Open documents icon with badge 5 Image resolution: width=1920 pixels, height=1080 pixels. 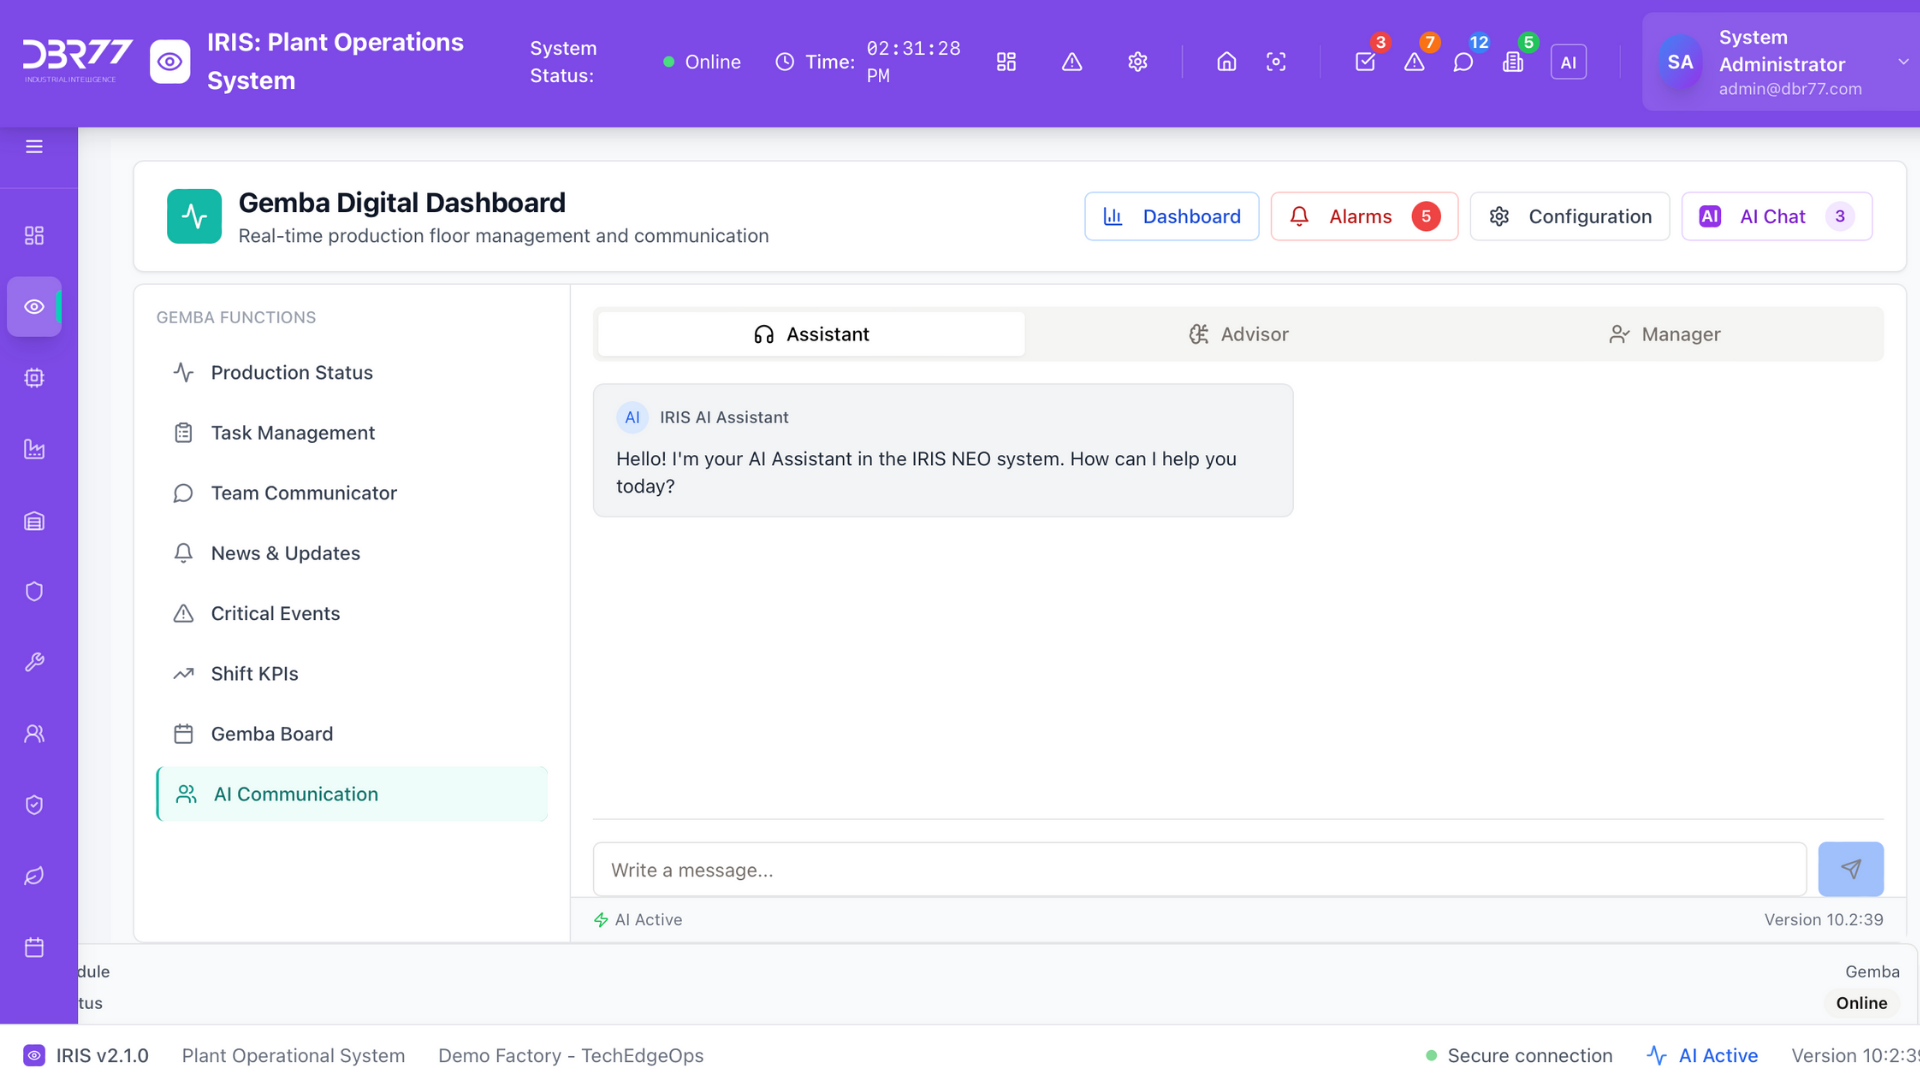click(x=1513, y=62)
